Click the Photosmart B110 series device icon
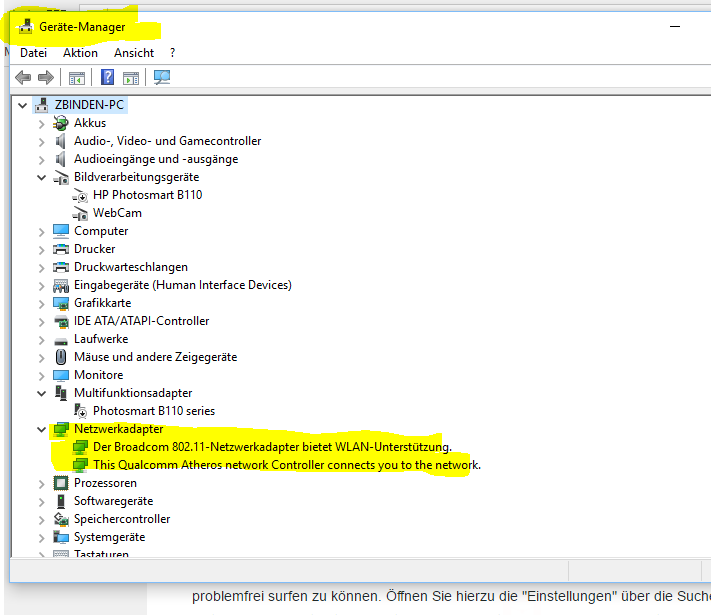This screenshot has width=711, height=615. pos(80,411)
